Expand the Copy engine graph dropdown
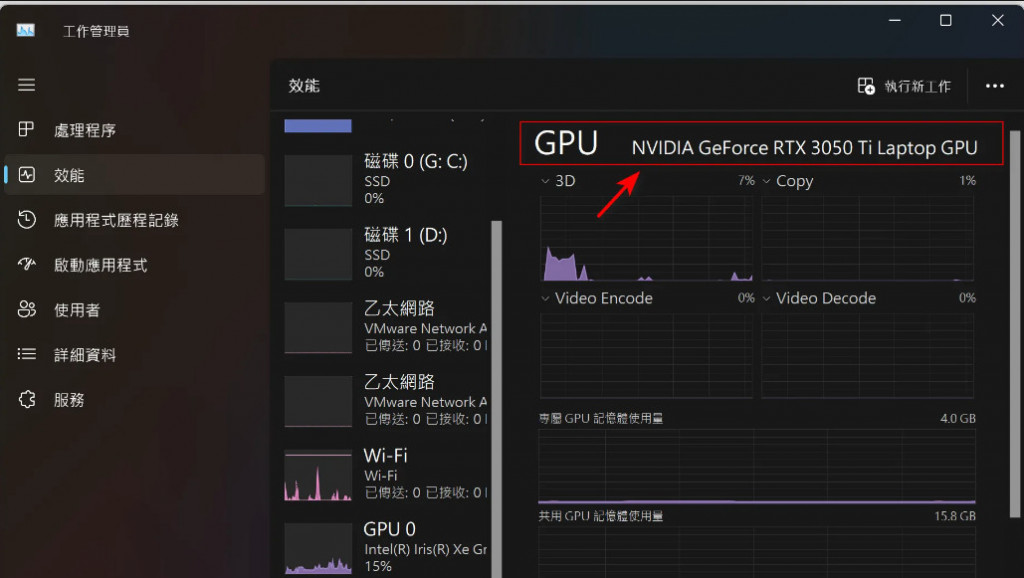 pyautogui.click(x=767, y=181)
